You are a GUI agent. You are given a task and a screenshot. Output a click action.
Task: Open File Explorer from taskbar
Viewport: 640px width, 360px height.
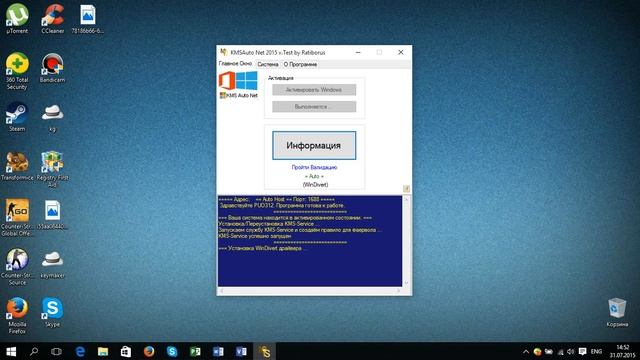pyautogui.click(x=103, y=351)
